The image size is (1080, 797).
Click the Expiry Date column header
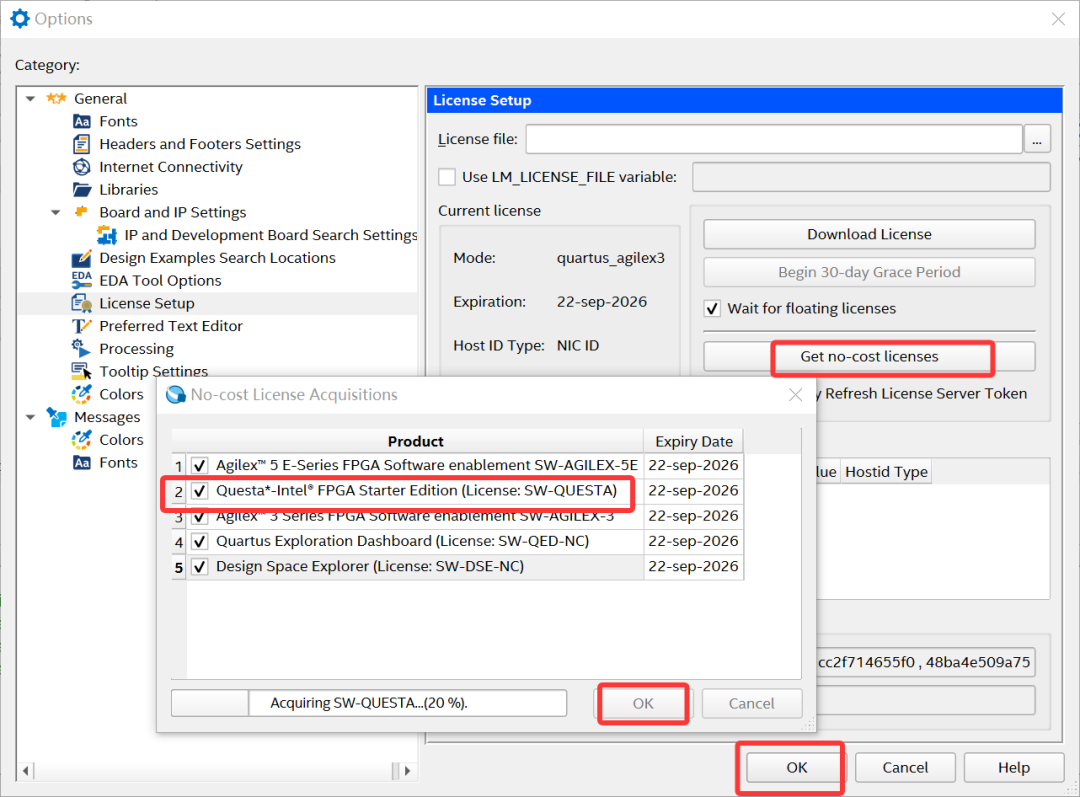[x=694, y=442]
